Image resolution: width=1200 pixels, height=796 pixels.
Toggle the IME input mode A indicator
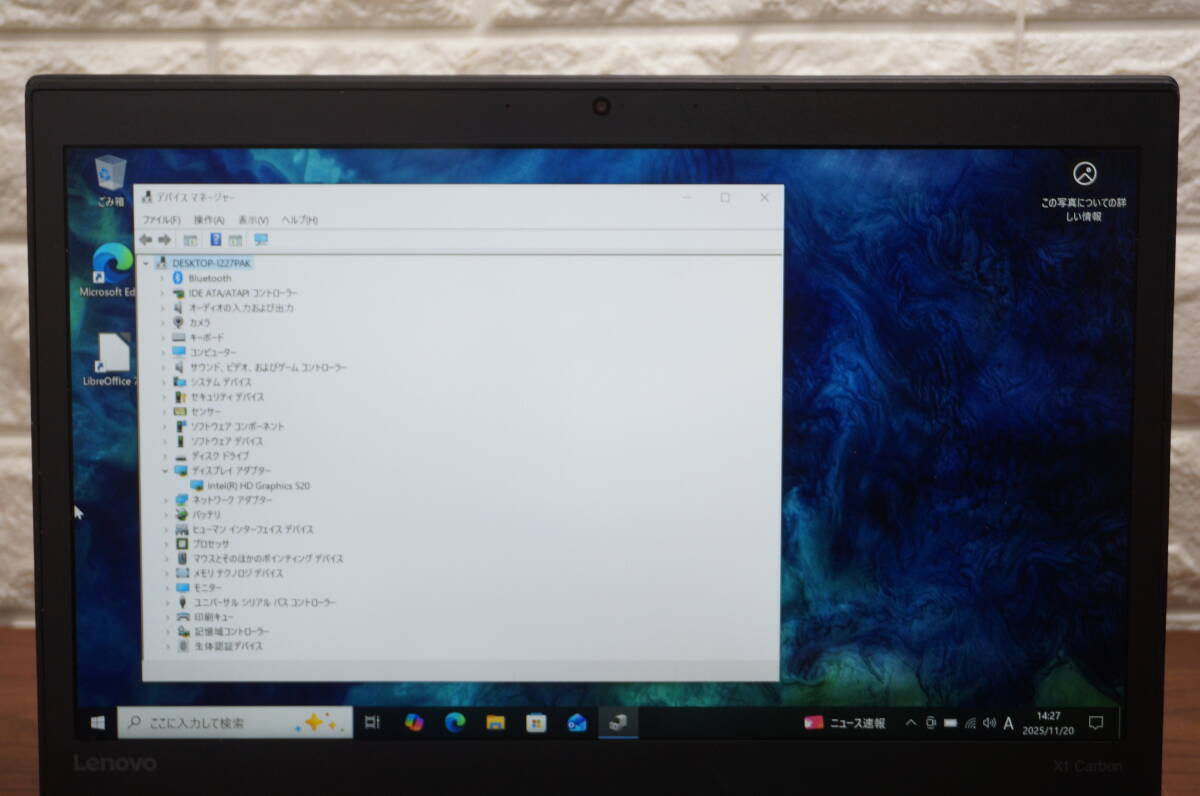1009,723
